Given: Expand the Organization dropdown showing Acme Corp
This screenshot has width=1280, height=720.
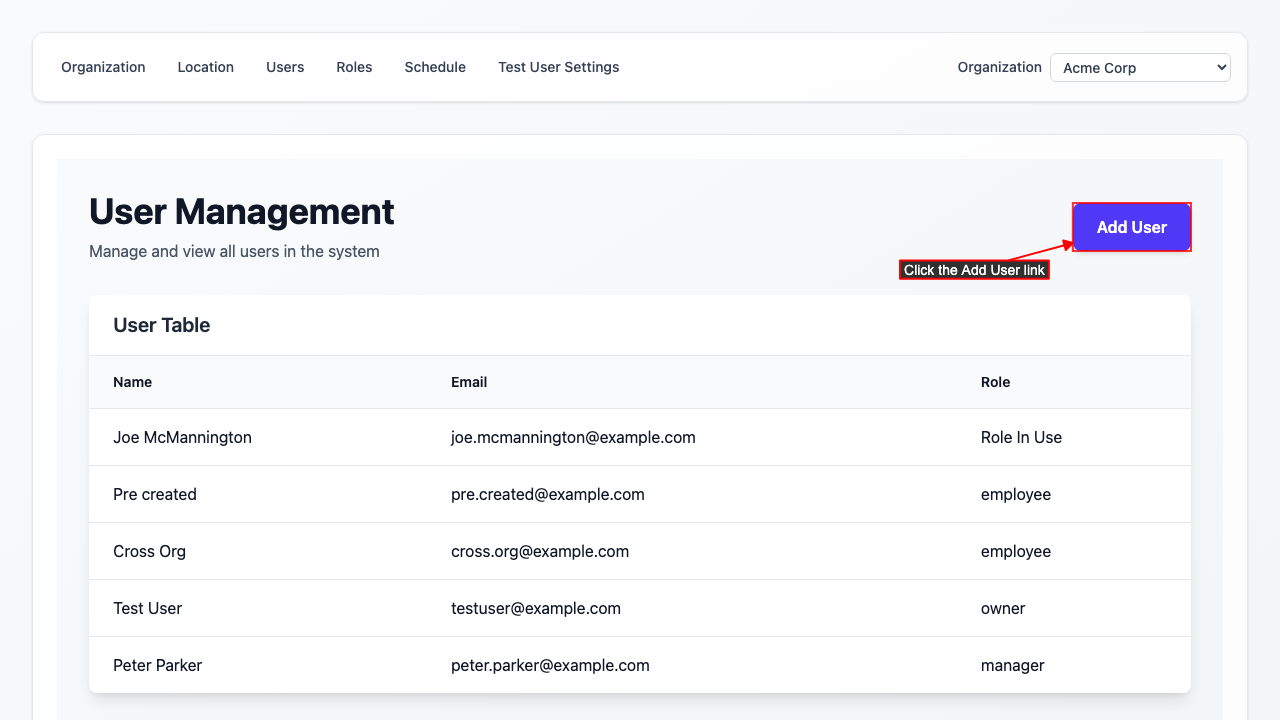Looking at the screenshot, I should 1139,68.
